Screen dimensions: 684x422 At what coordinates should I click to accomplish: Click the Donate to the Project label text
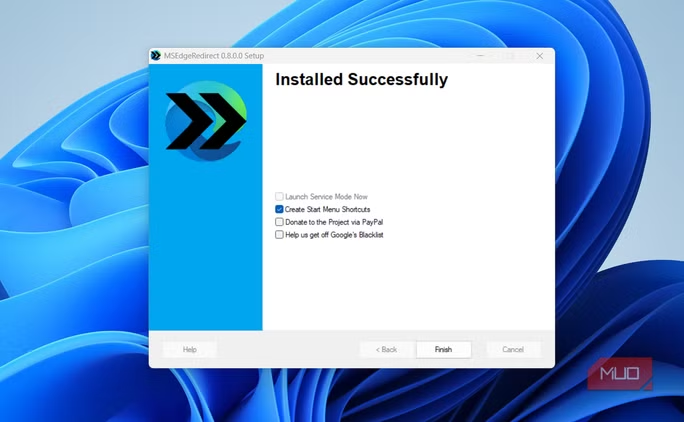(334, 222)
